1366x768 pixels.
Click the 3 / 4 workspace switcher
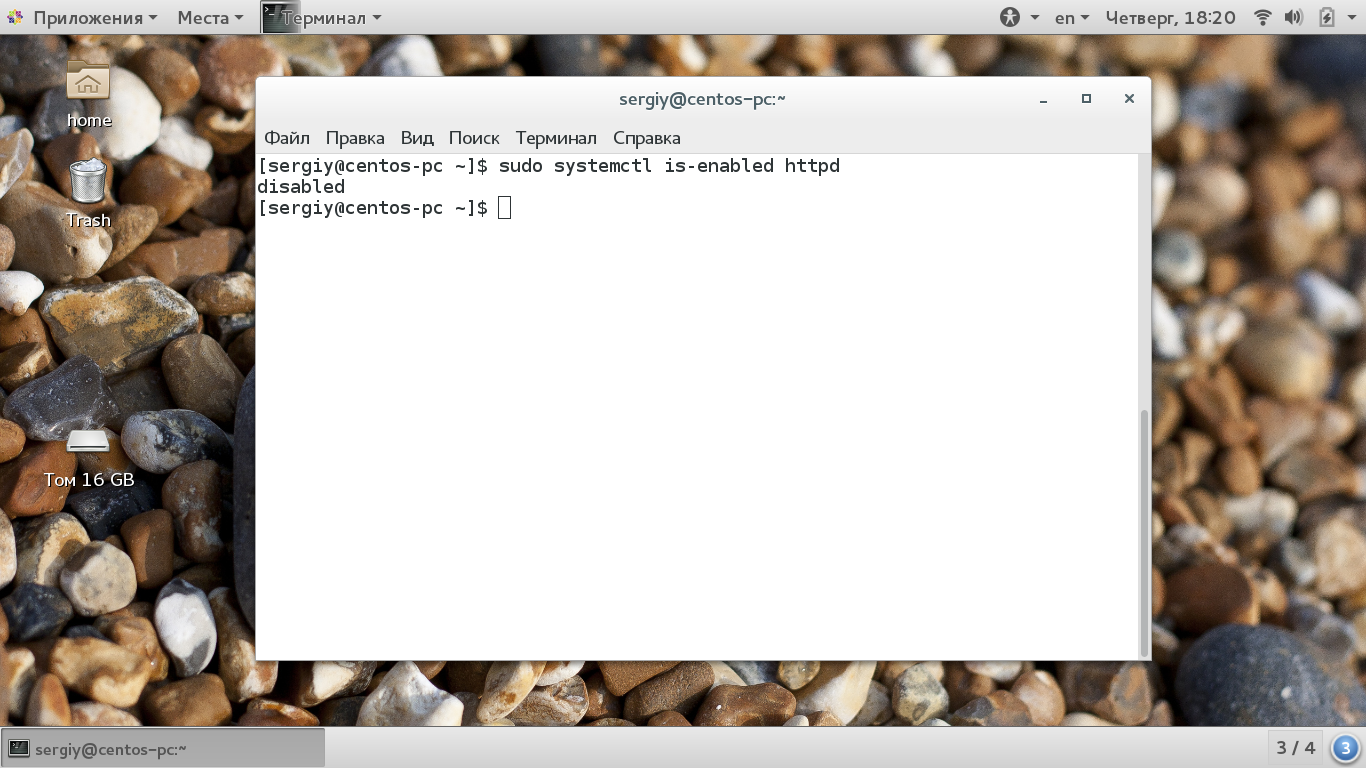(1296, 748)
